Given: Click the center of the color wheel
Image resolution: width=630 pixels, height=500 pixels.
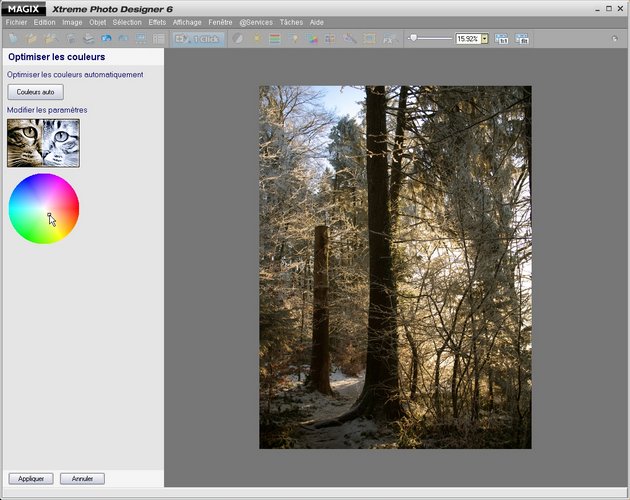Looking at the screenshot, I should [x=44, y=208].
